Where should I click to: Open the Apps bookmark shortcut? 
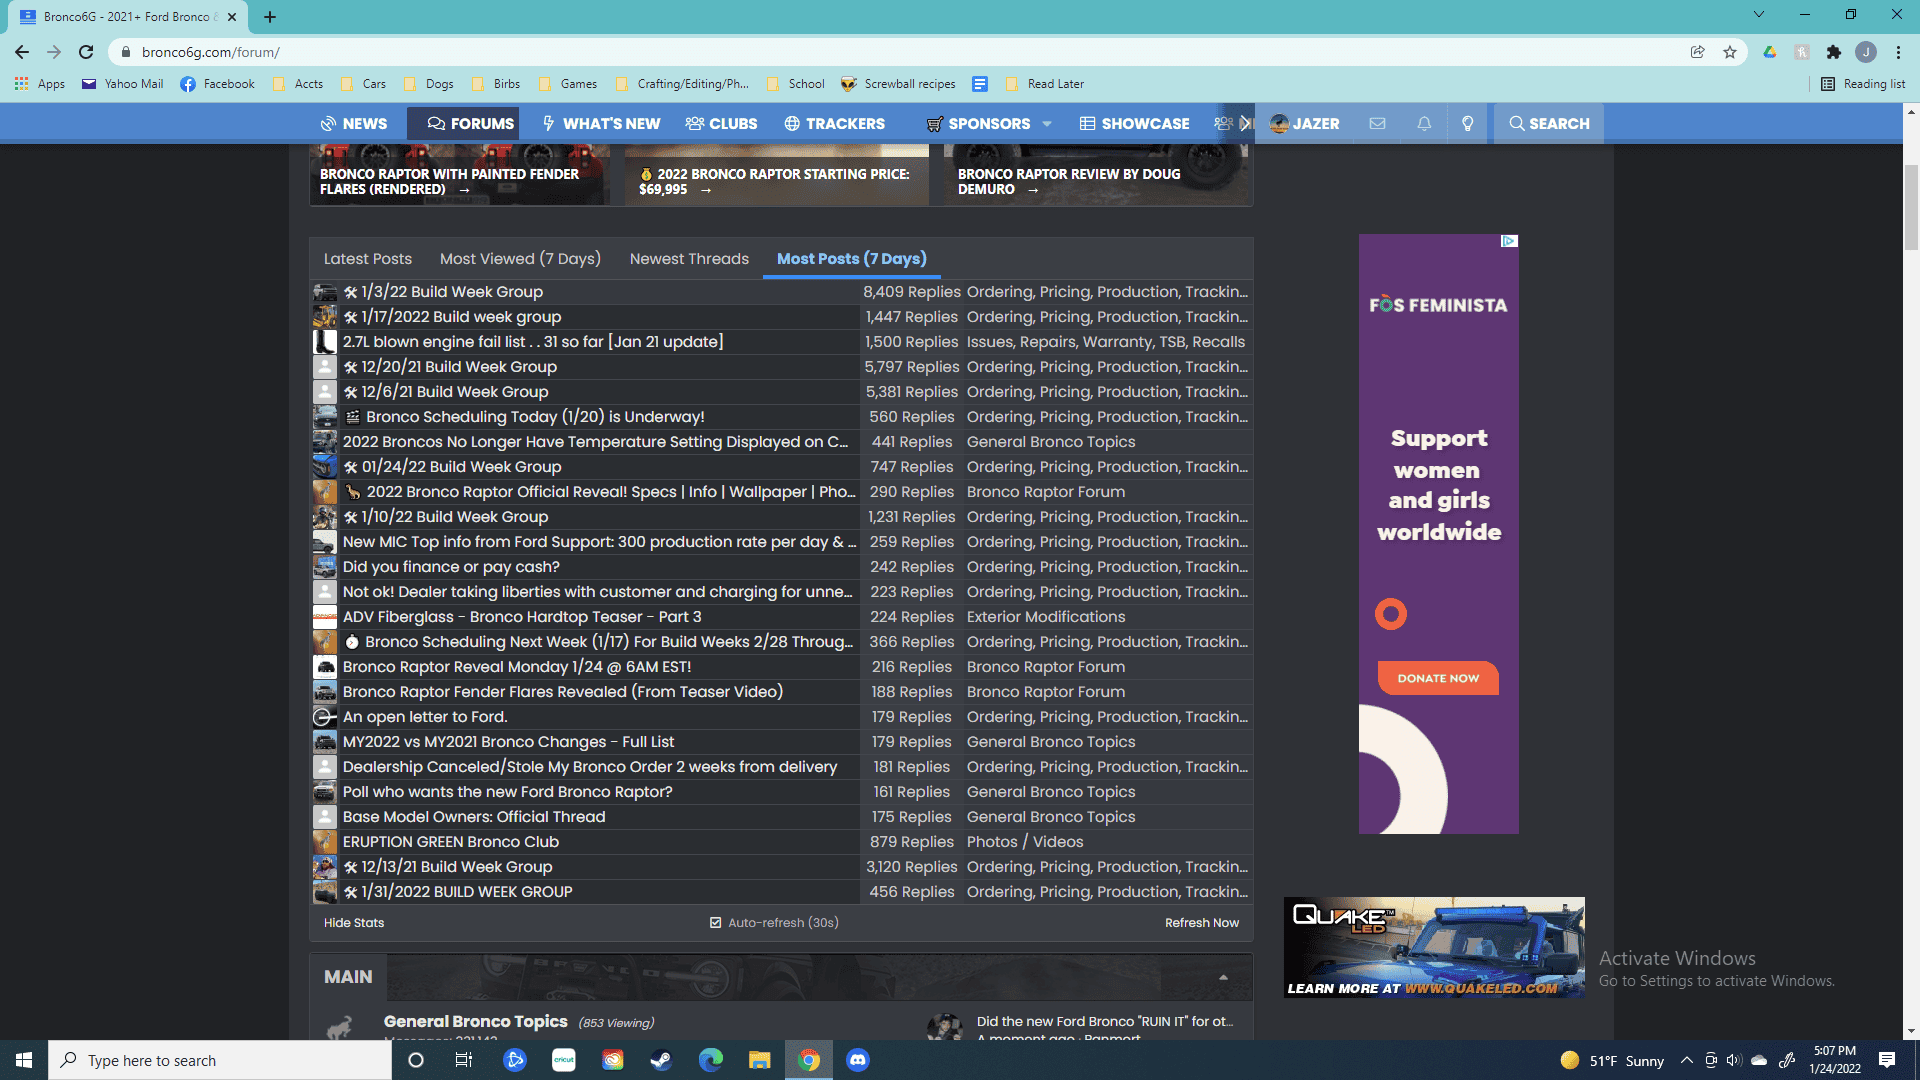coord(40,84)
